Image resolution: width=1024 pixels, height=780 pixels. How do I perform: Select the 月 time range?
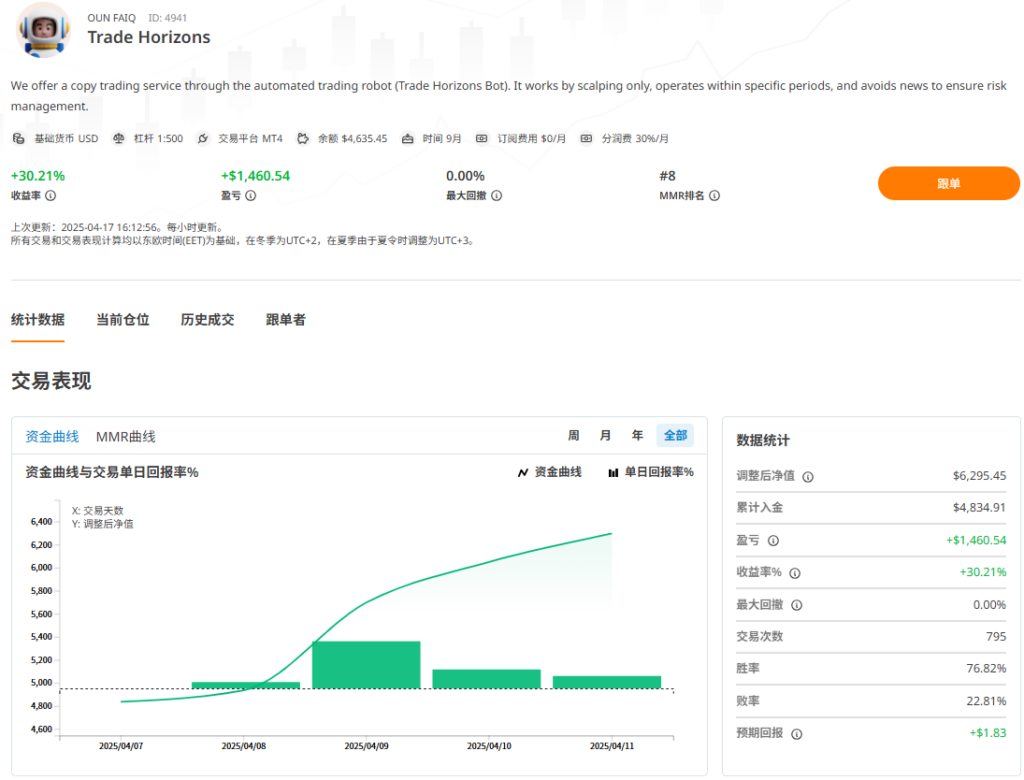pyautogui.click(x=605, y=436)
